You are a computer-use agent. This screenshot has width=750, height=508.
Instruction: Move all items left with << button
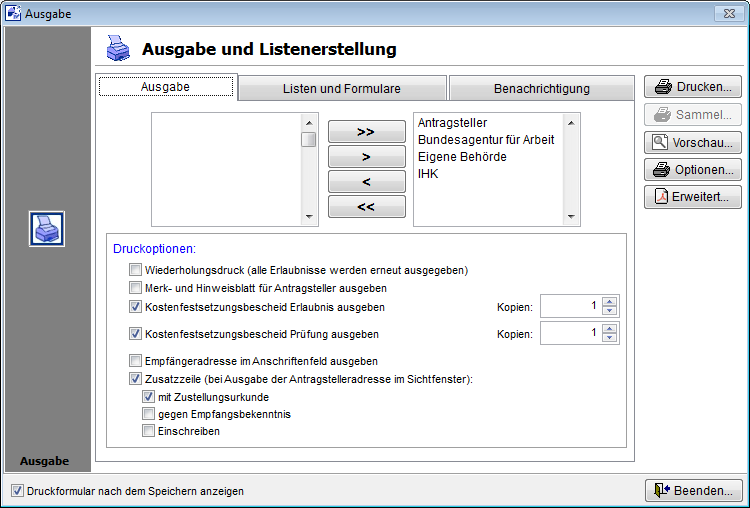[x=366, y=207]
